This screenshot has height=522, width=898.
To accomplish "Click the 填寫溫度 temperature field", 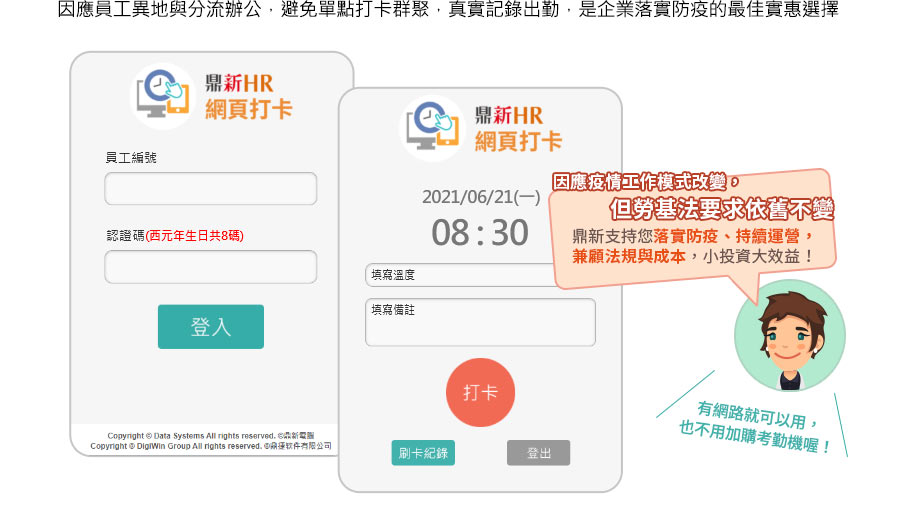I will tap(460, 275).
